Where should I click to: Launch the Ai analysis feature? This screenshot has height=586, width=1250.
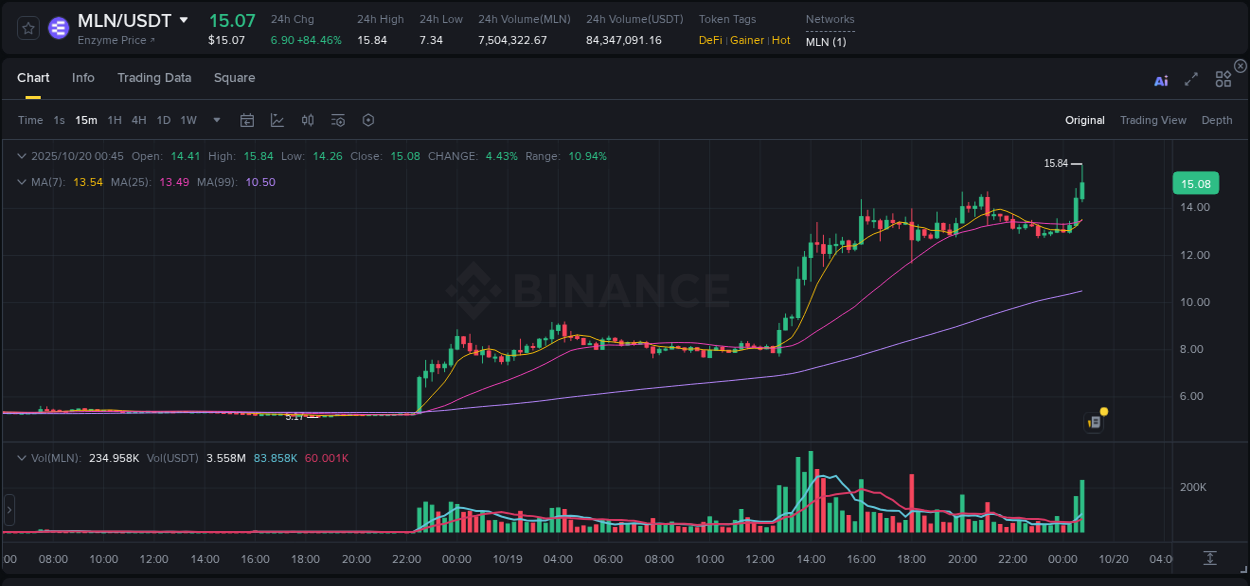click(1161, 81)
